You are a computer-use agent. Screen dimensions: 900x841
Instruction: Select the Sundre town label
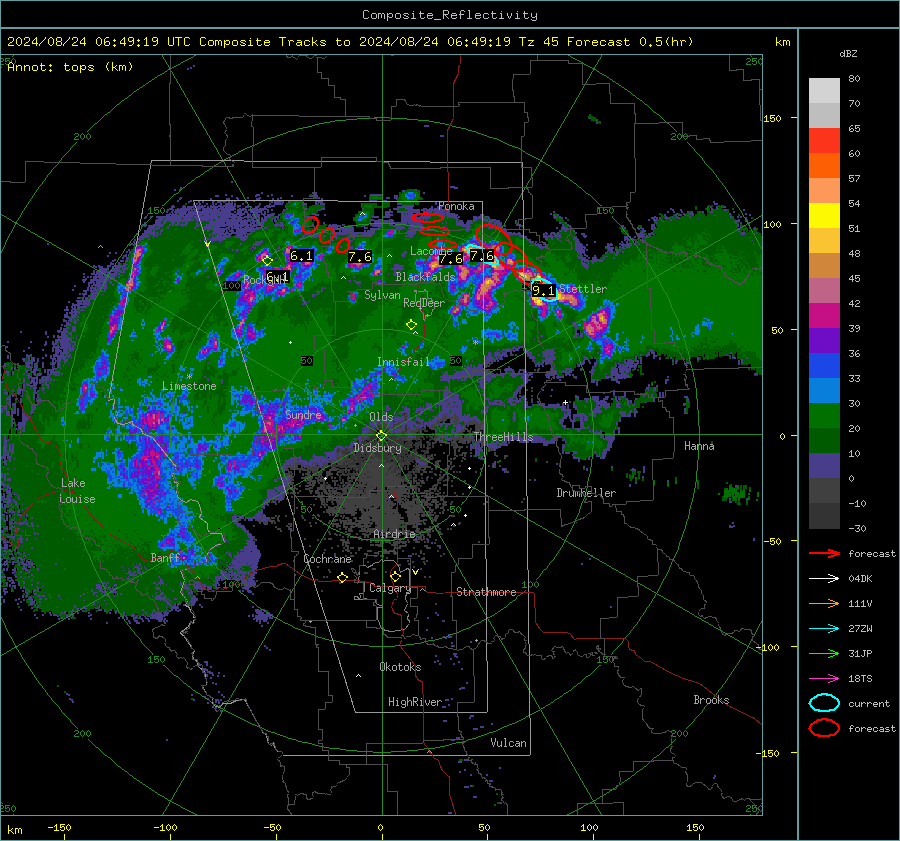(303, 415)
